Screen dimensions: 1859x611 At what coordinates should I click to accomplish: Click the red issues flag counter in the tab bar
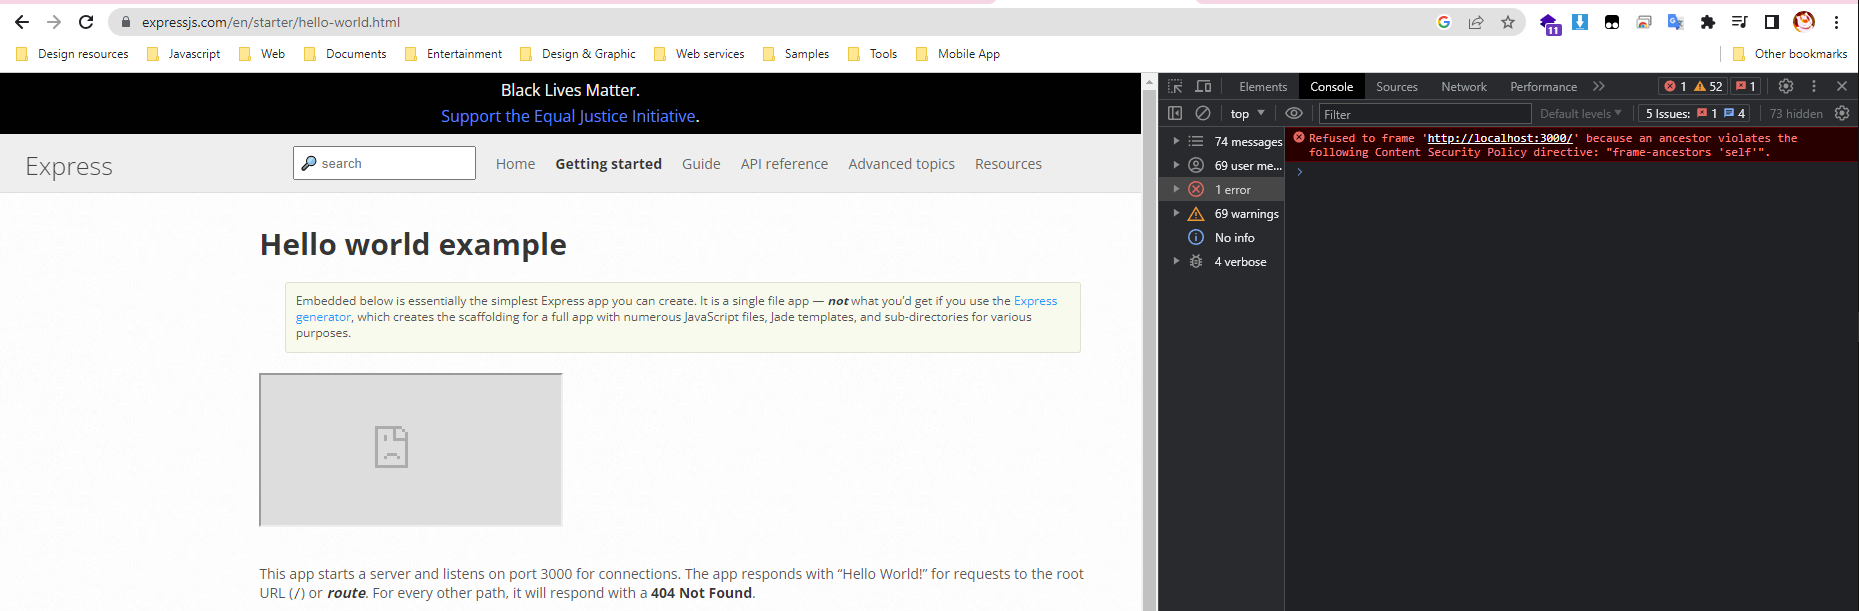pos(1745,86)
